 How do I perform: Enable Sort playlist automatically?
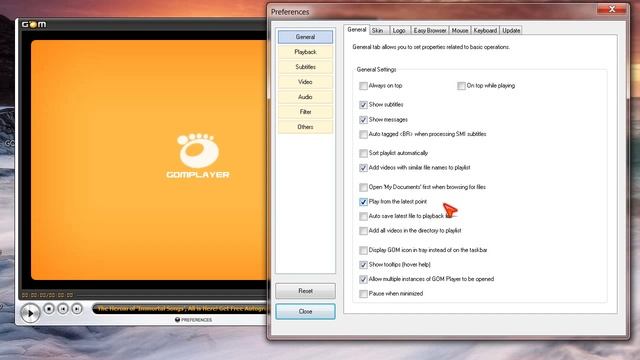click(363, 153)
